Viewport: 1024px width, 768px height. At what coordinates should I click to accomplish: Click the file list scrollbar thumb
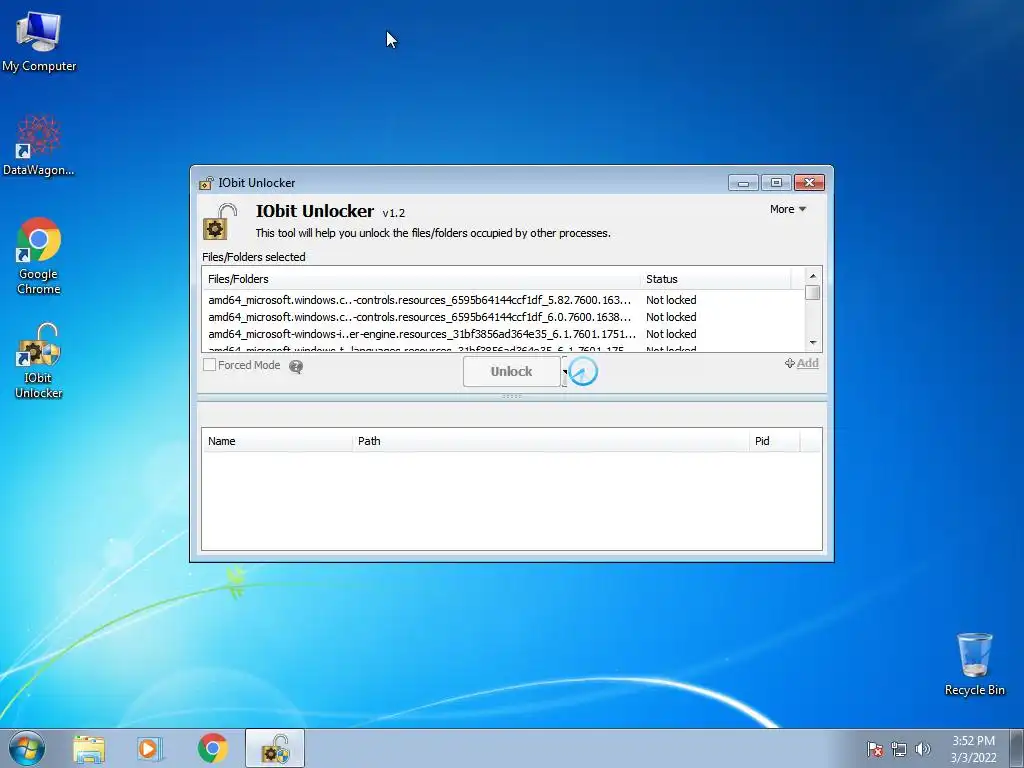pos(813,293)
